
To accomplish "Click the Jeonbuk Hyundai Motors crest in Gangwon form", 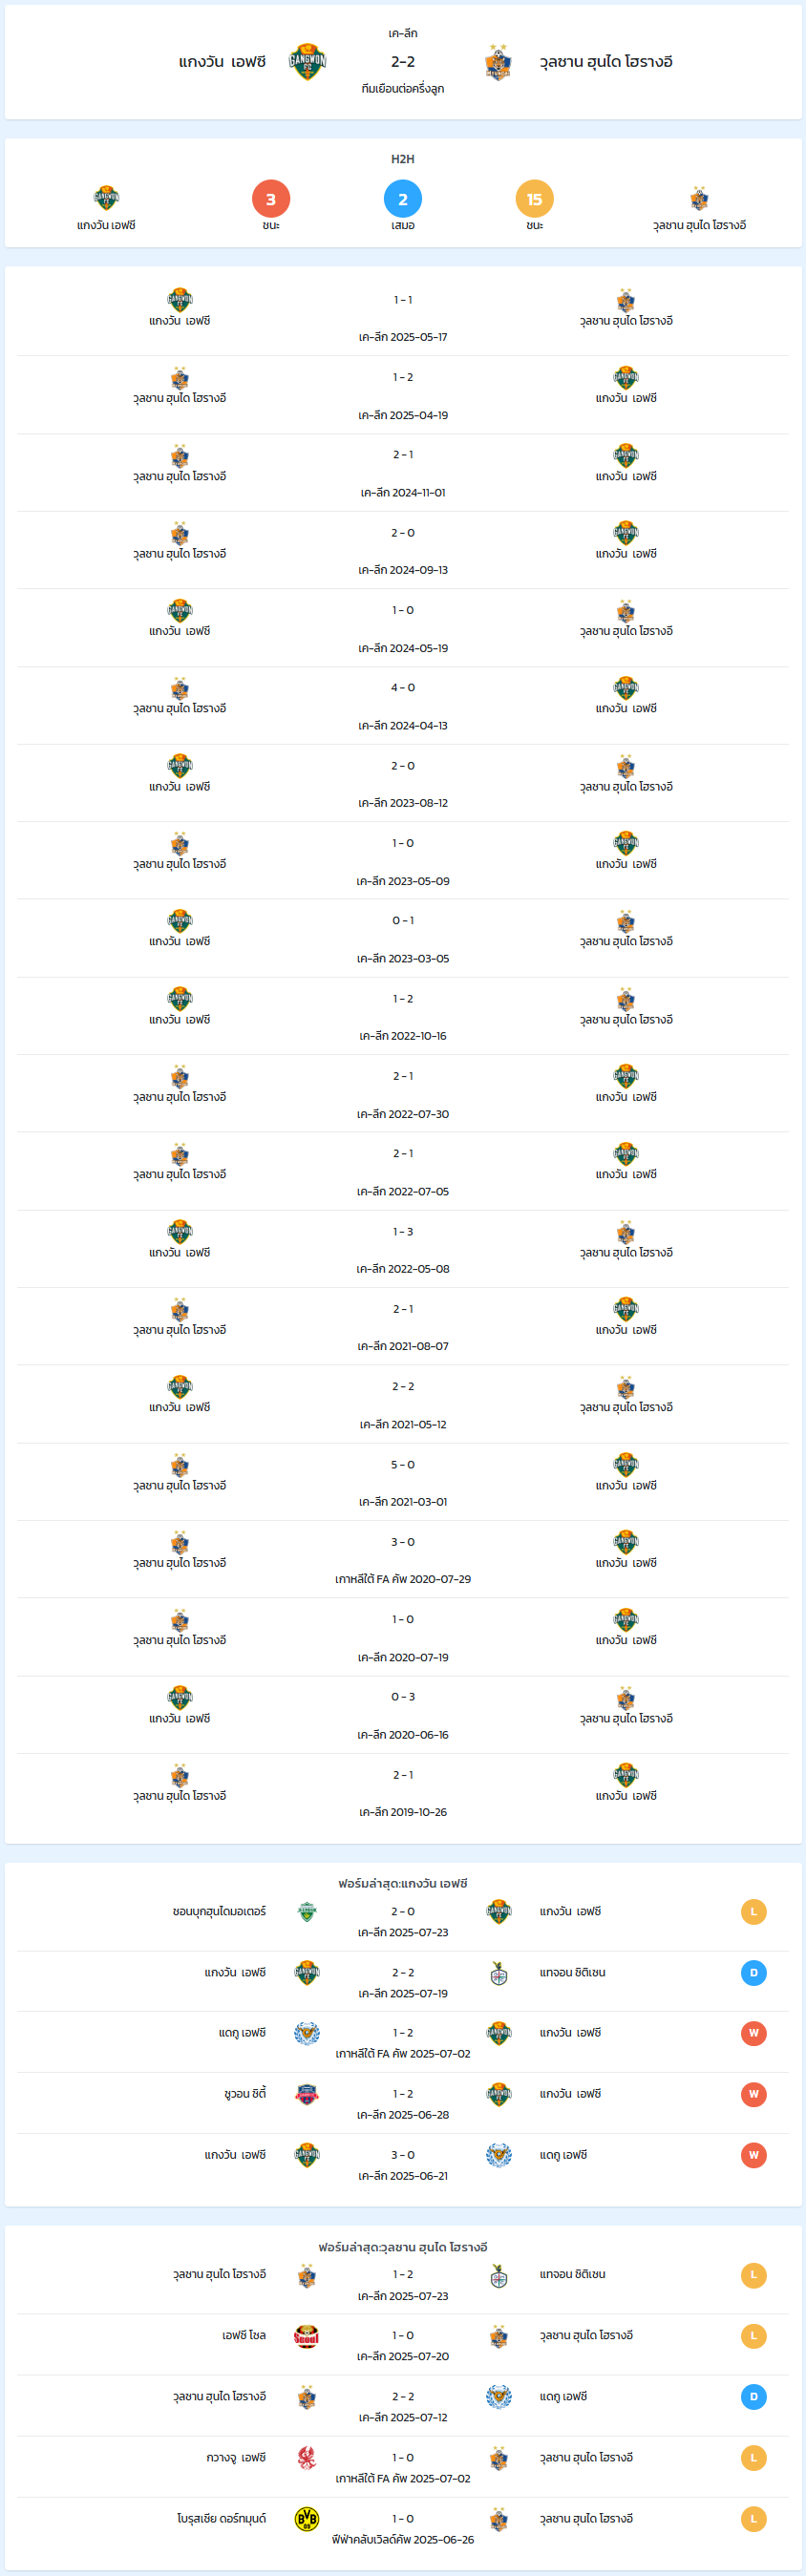I will point(307,1911).
